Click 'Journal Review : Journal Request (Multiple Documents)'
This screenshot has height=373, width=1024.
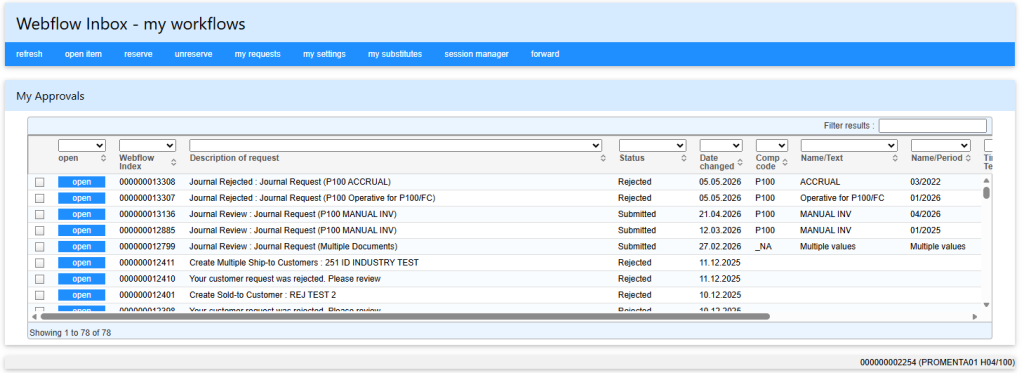click(x=293, y=247)
